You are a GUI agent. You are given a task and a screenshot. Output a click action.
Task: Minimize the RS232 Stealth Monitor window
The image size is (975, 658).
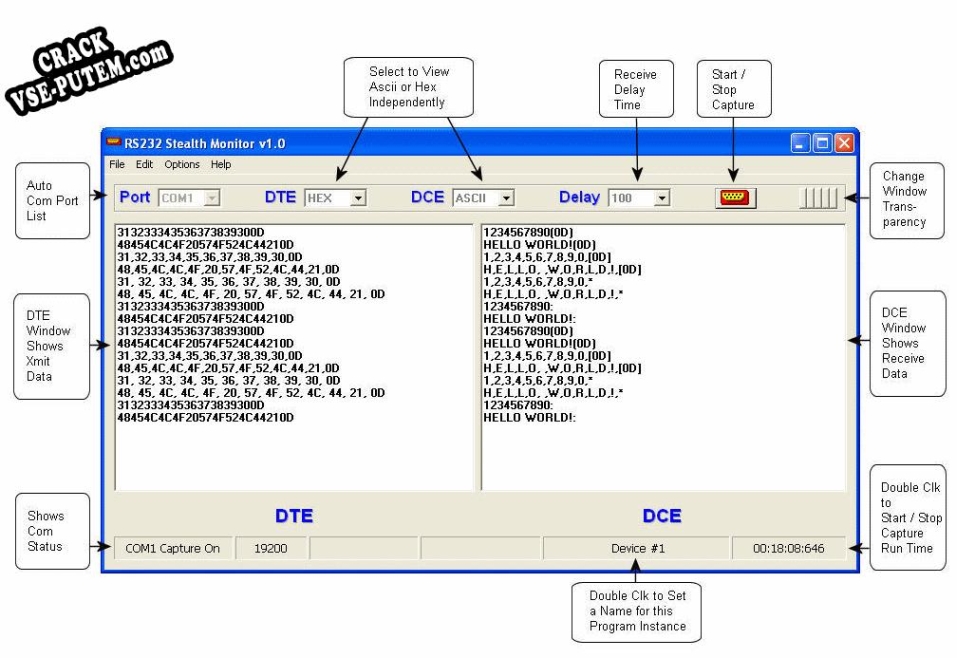pyautogui.click(x=802, y=144)
